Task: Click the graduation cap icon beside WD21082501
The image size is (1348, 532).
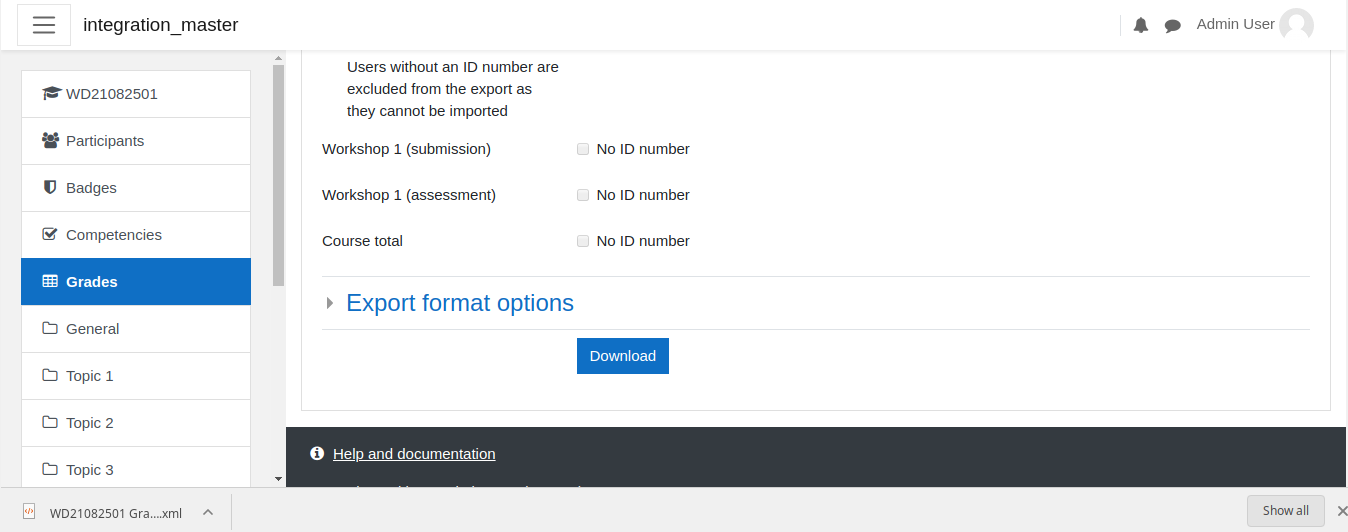Action: pos(51,94)
